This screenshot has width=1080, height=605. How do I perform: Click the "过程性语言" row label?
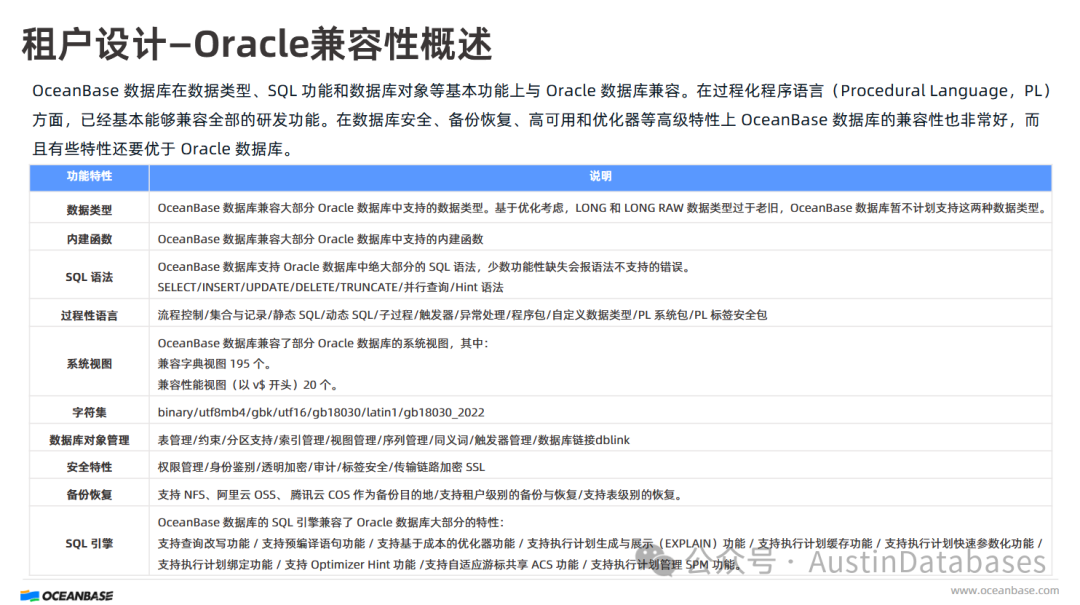pyautogui.click(x=90, y=316)
